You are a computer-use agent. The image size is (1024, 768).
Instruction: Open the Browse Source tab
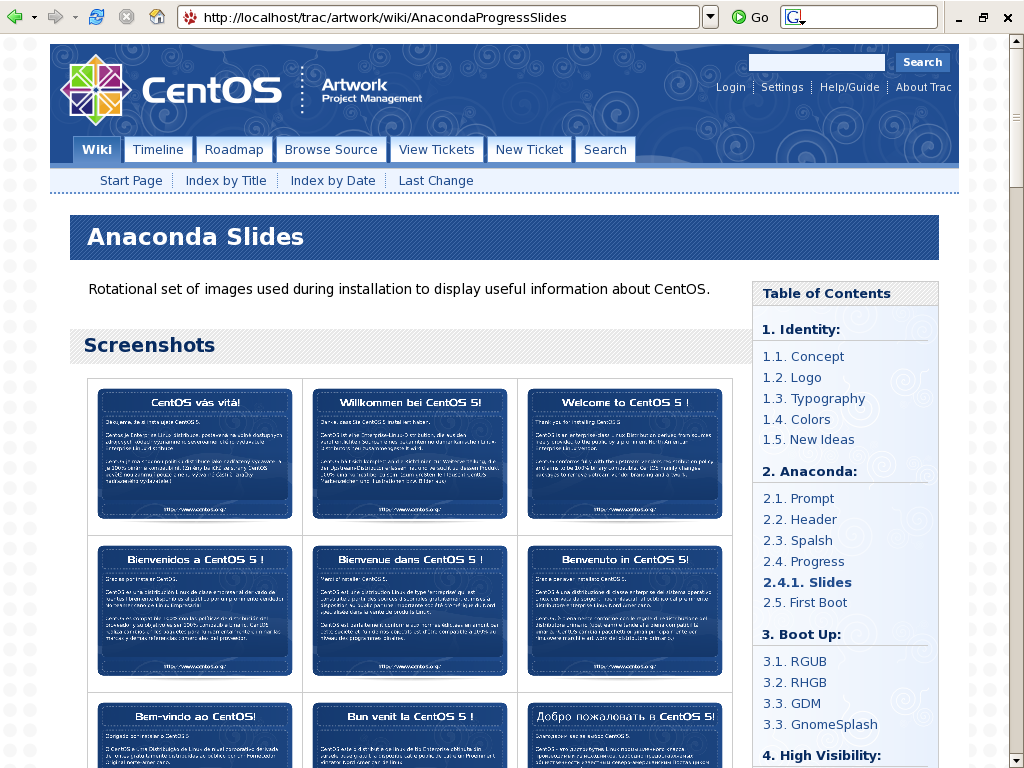click(330, 150)
